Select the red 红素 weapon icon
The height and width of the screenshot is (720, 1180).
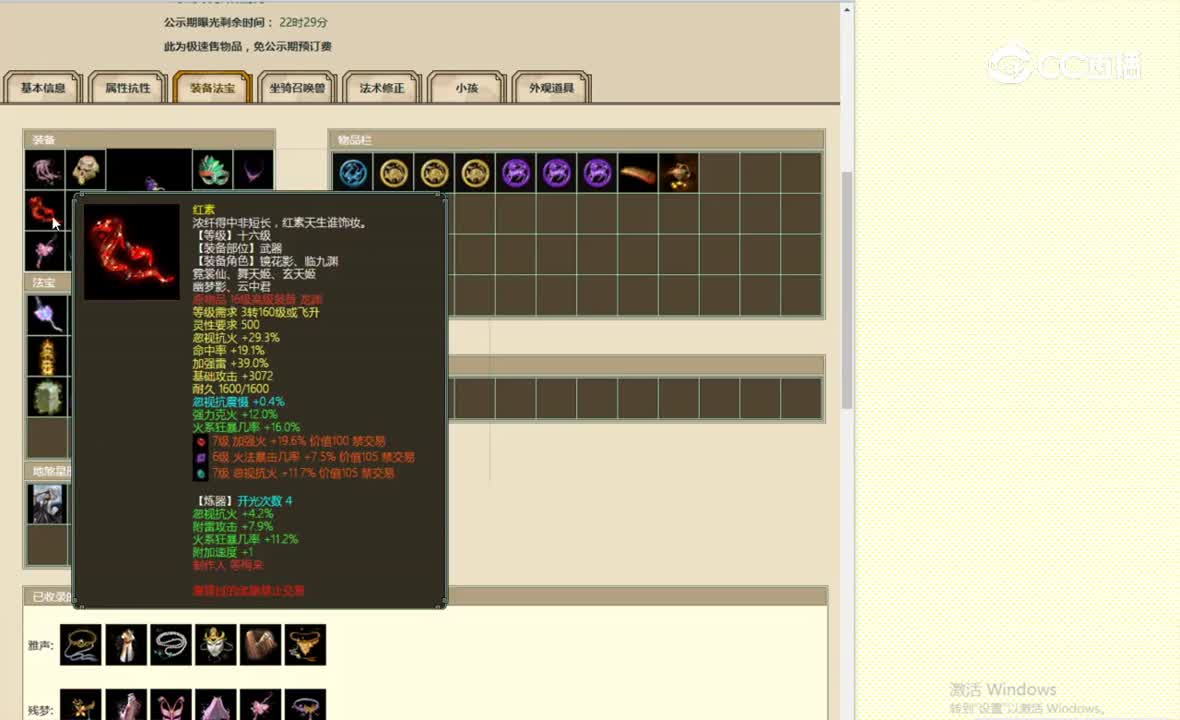click(x=44, y=211)
